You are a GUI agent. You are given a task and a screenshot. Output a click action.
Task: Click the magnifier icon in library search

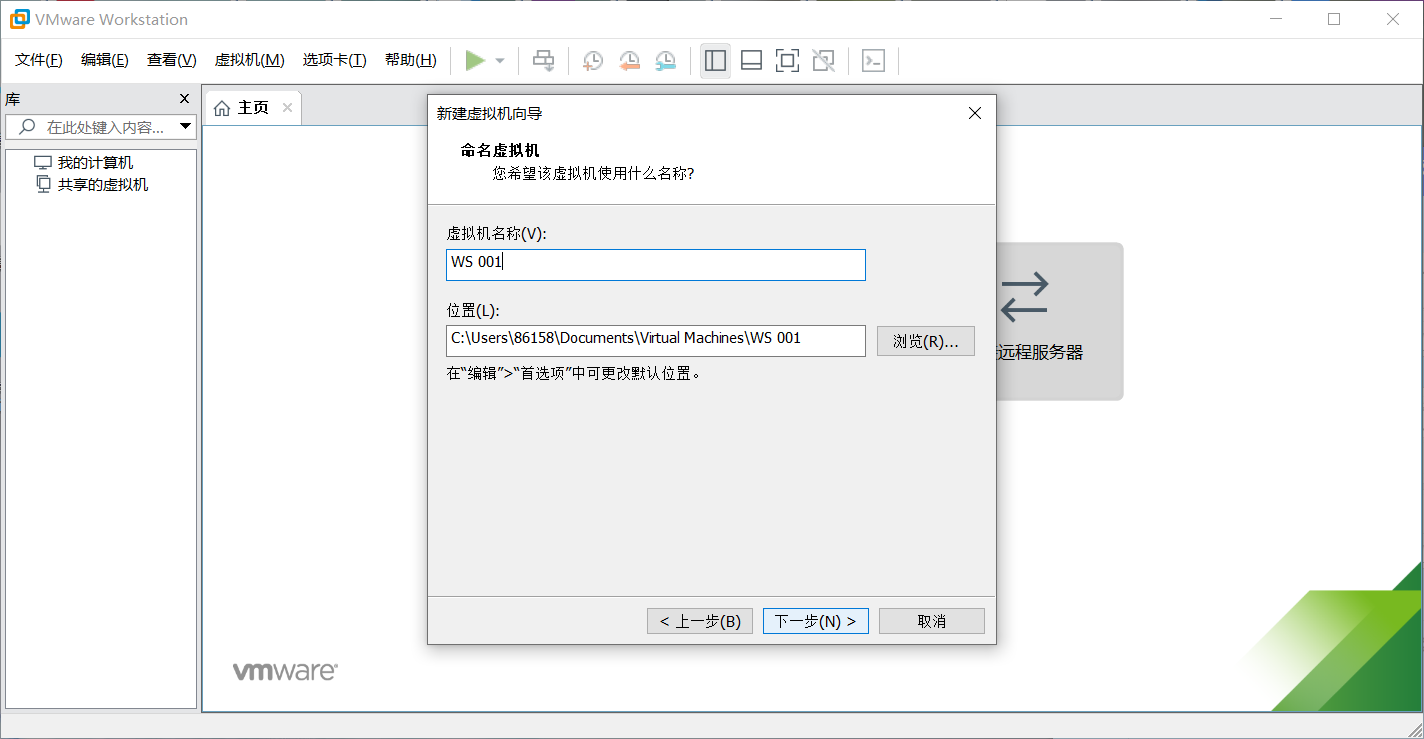pyautogui.click(x=27, y=127)
